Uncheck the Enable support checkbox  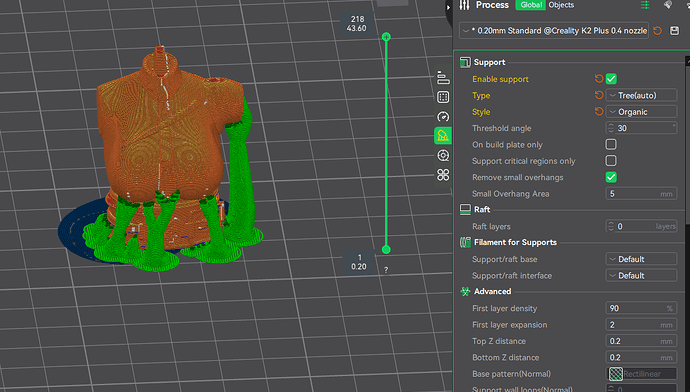click(611, 79)
